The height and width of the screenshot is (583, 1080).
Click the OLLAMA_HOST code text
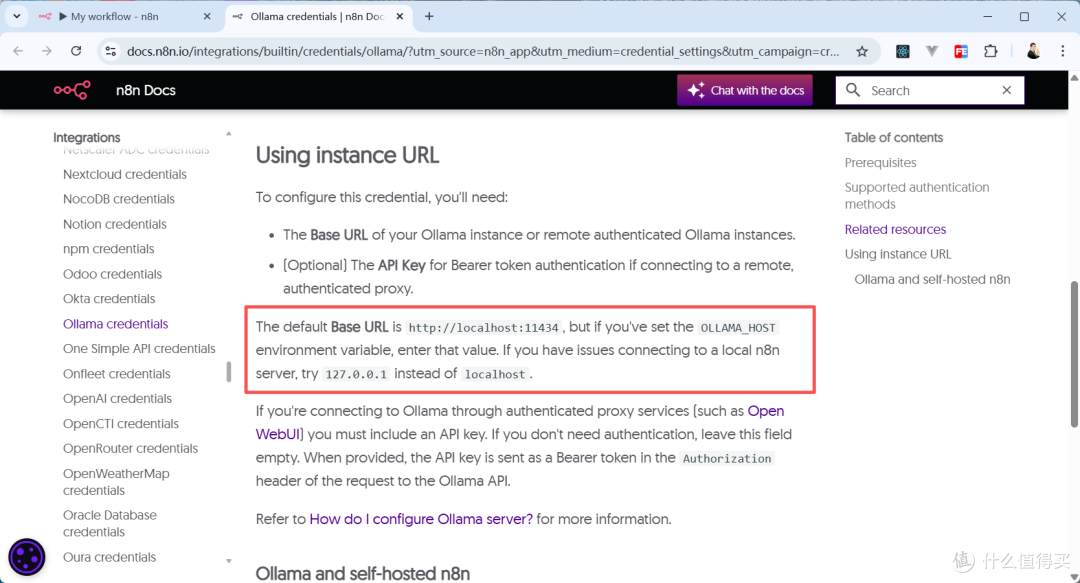(x=738, y=328)
